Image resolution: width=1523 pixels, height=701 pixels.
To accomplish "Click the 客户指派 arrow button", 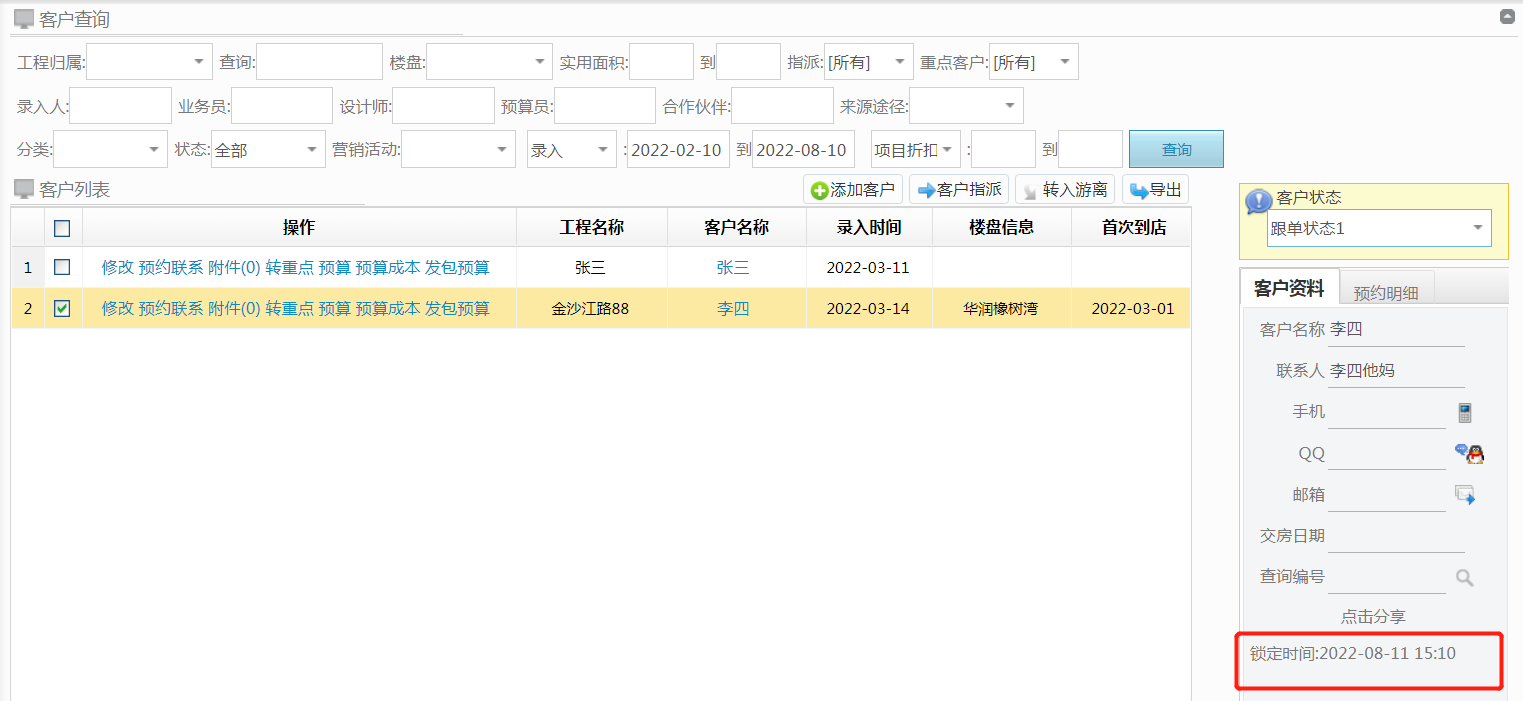I will pyautogui.click(x=958, y=190).
